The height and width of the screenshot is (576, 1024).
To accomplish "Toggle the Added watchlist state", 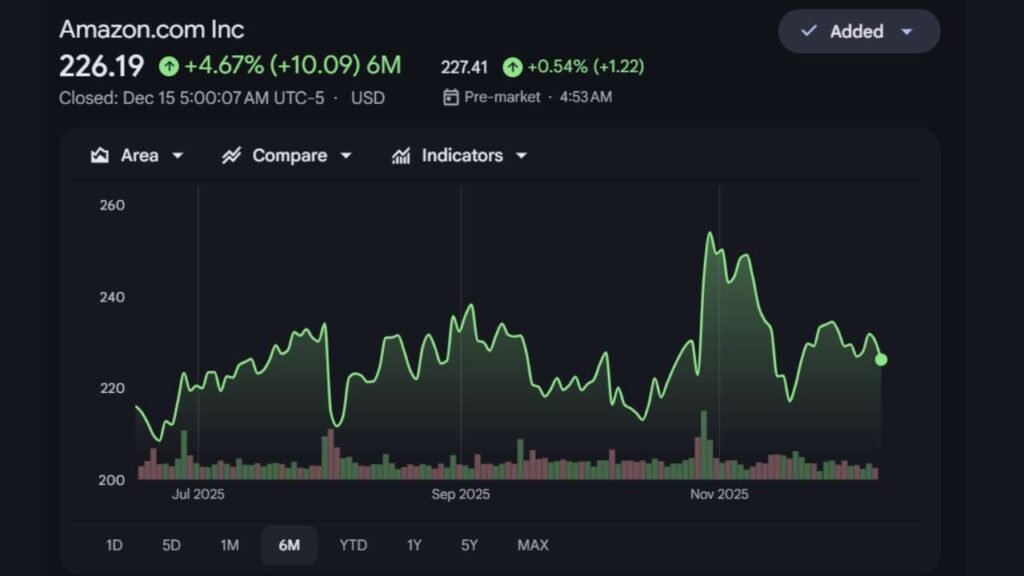I will coord(855,31).
